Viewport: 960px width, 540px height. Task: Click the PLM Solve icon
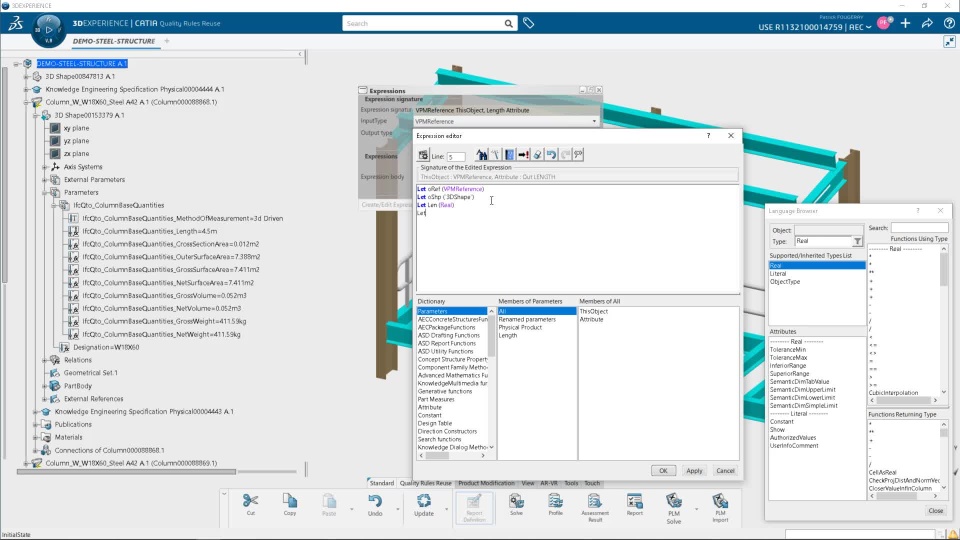point(673,501)
